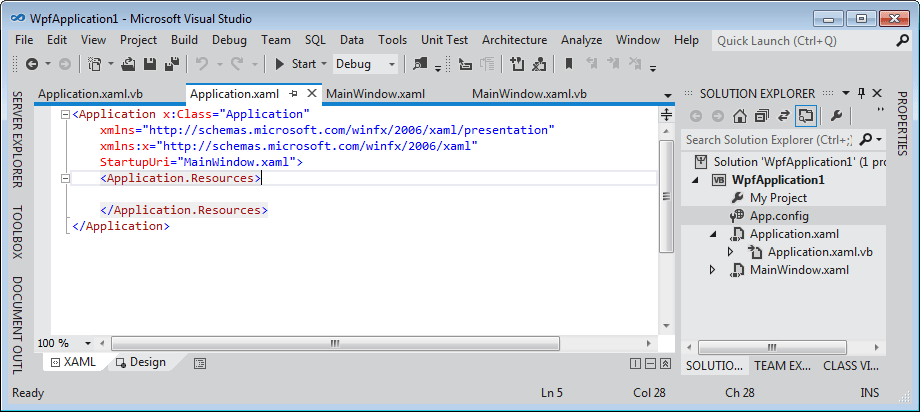Open the 100 % zoom dropdown
920x412 pixels.
[88, 343]
